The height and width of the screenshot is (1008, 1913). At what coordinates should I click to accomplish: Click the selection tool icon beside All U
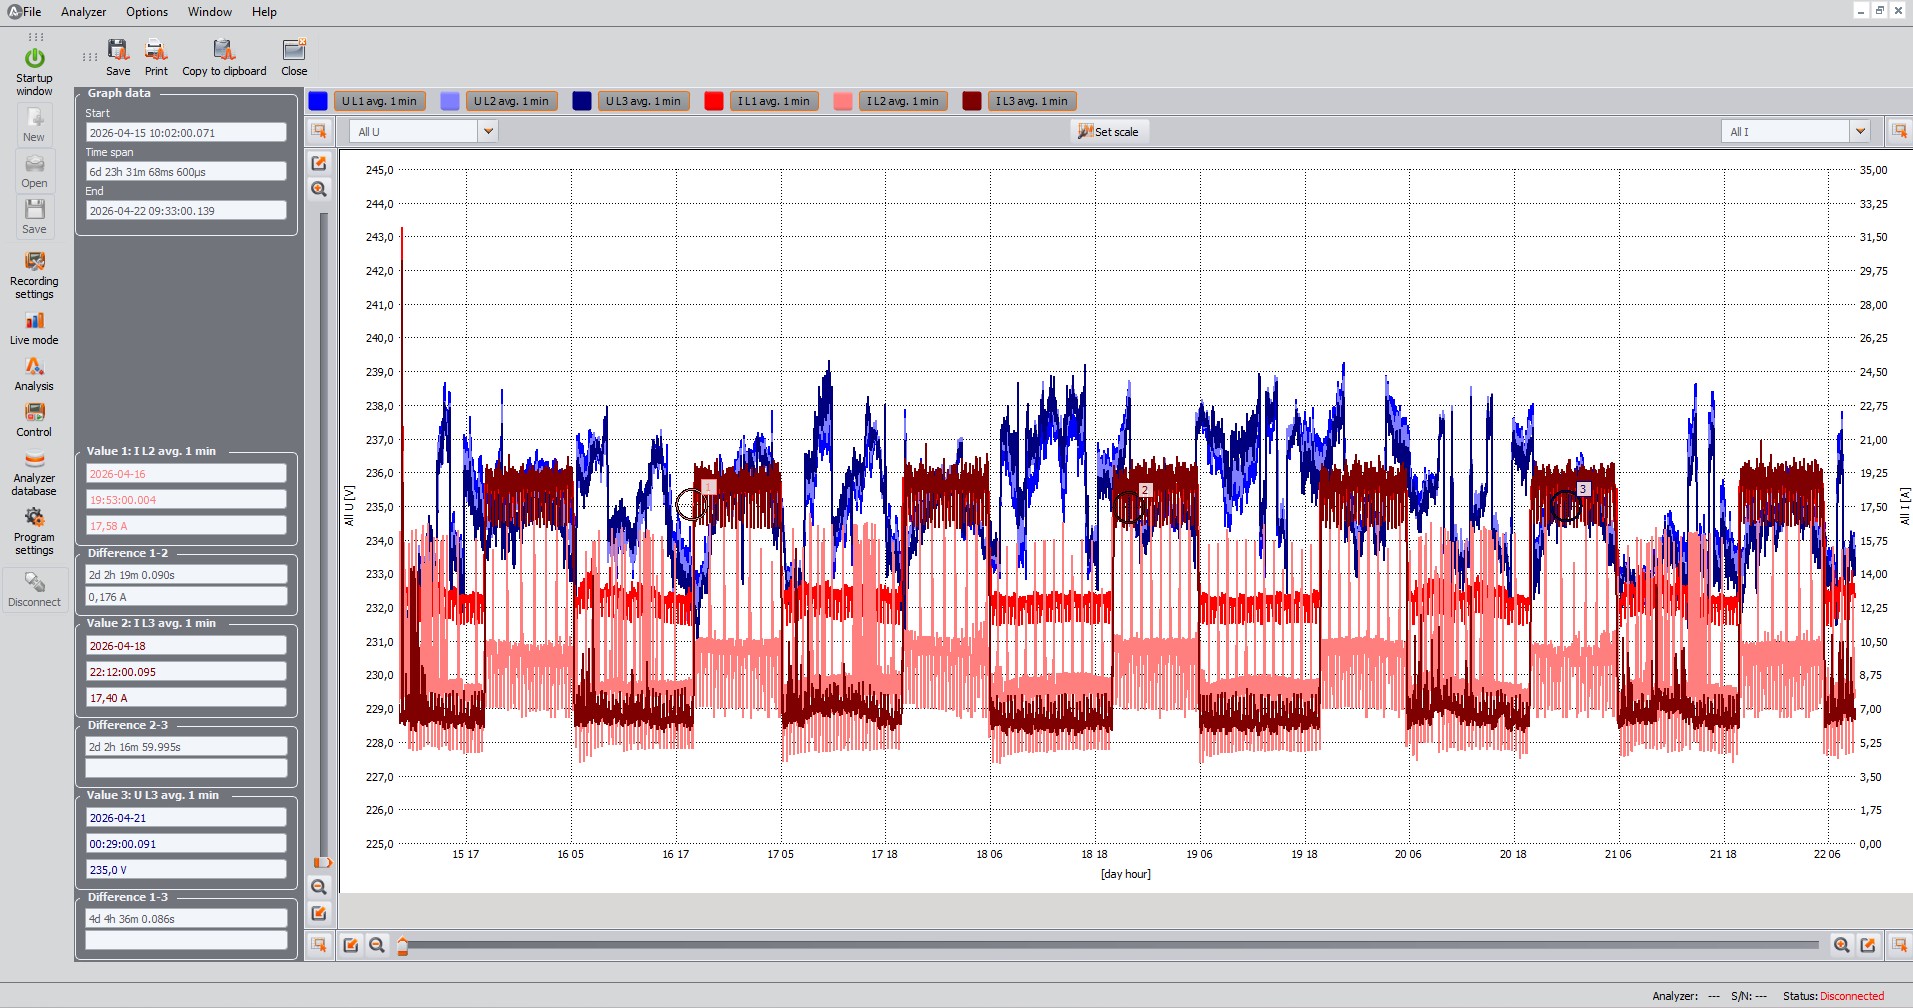319,131
